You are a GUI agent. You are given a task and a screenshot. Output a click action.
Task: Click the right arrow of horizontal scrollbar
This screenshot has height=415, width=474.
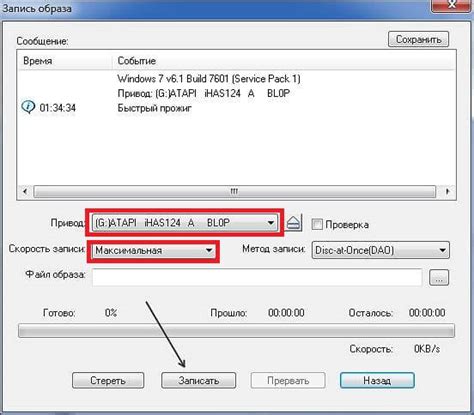(x=448, y=191)
